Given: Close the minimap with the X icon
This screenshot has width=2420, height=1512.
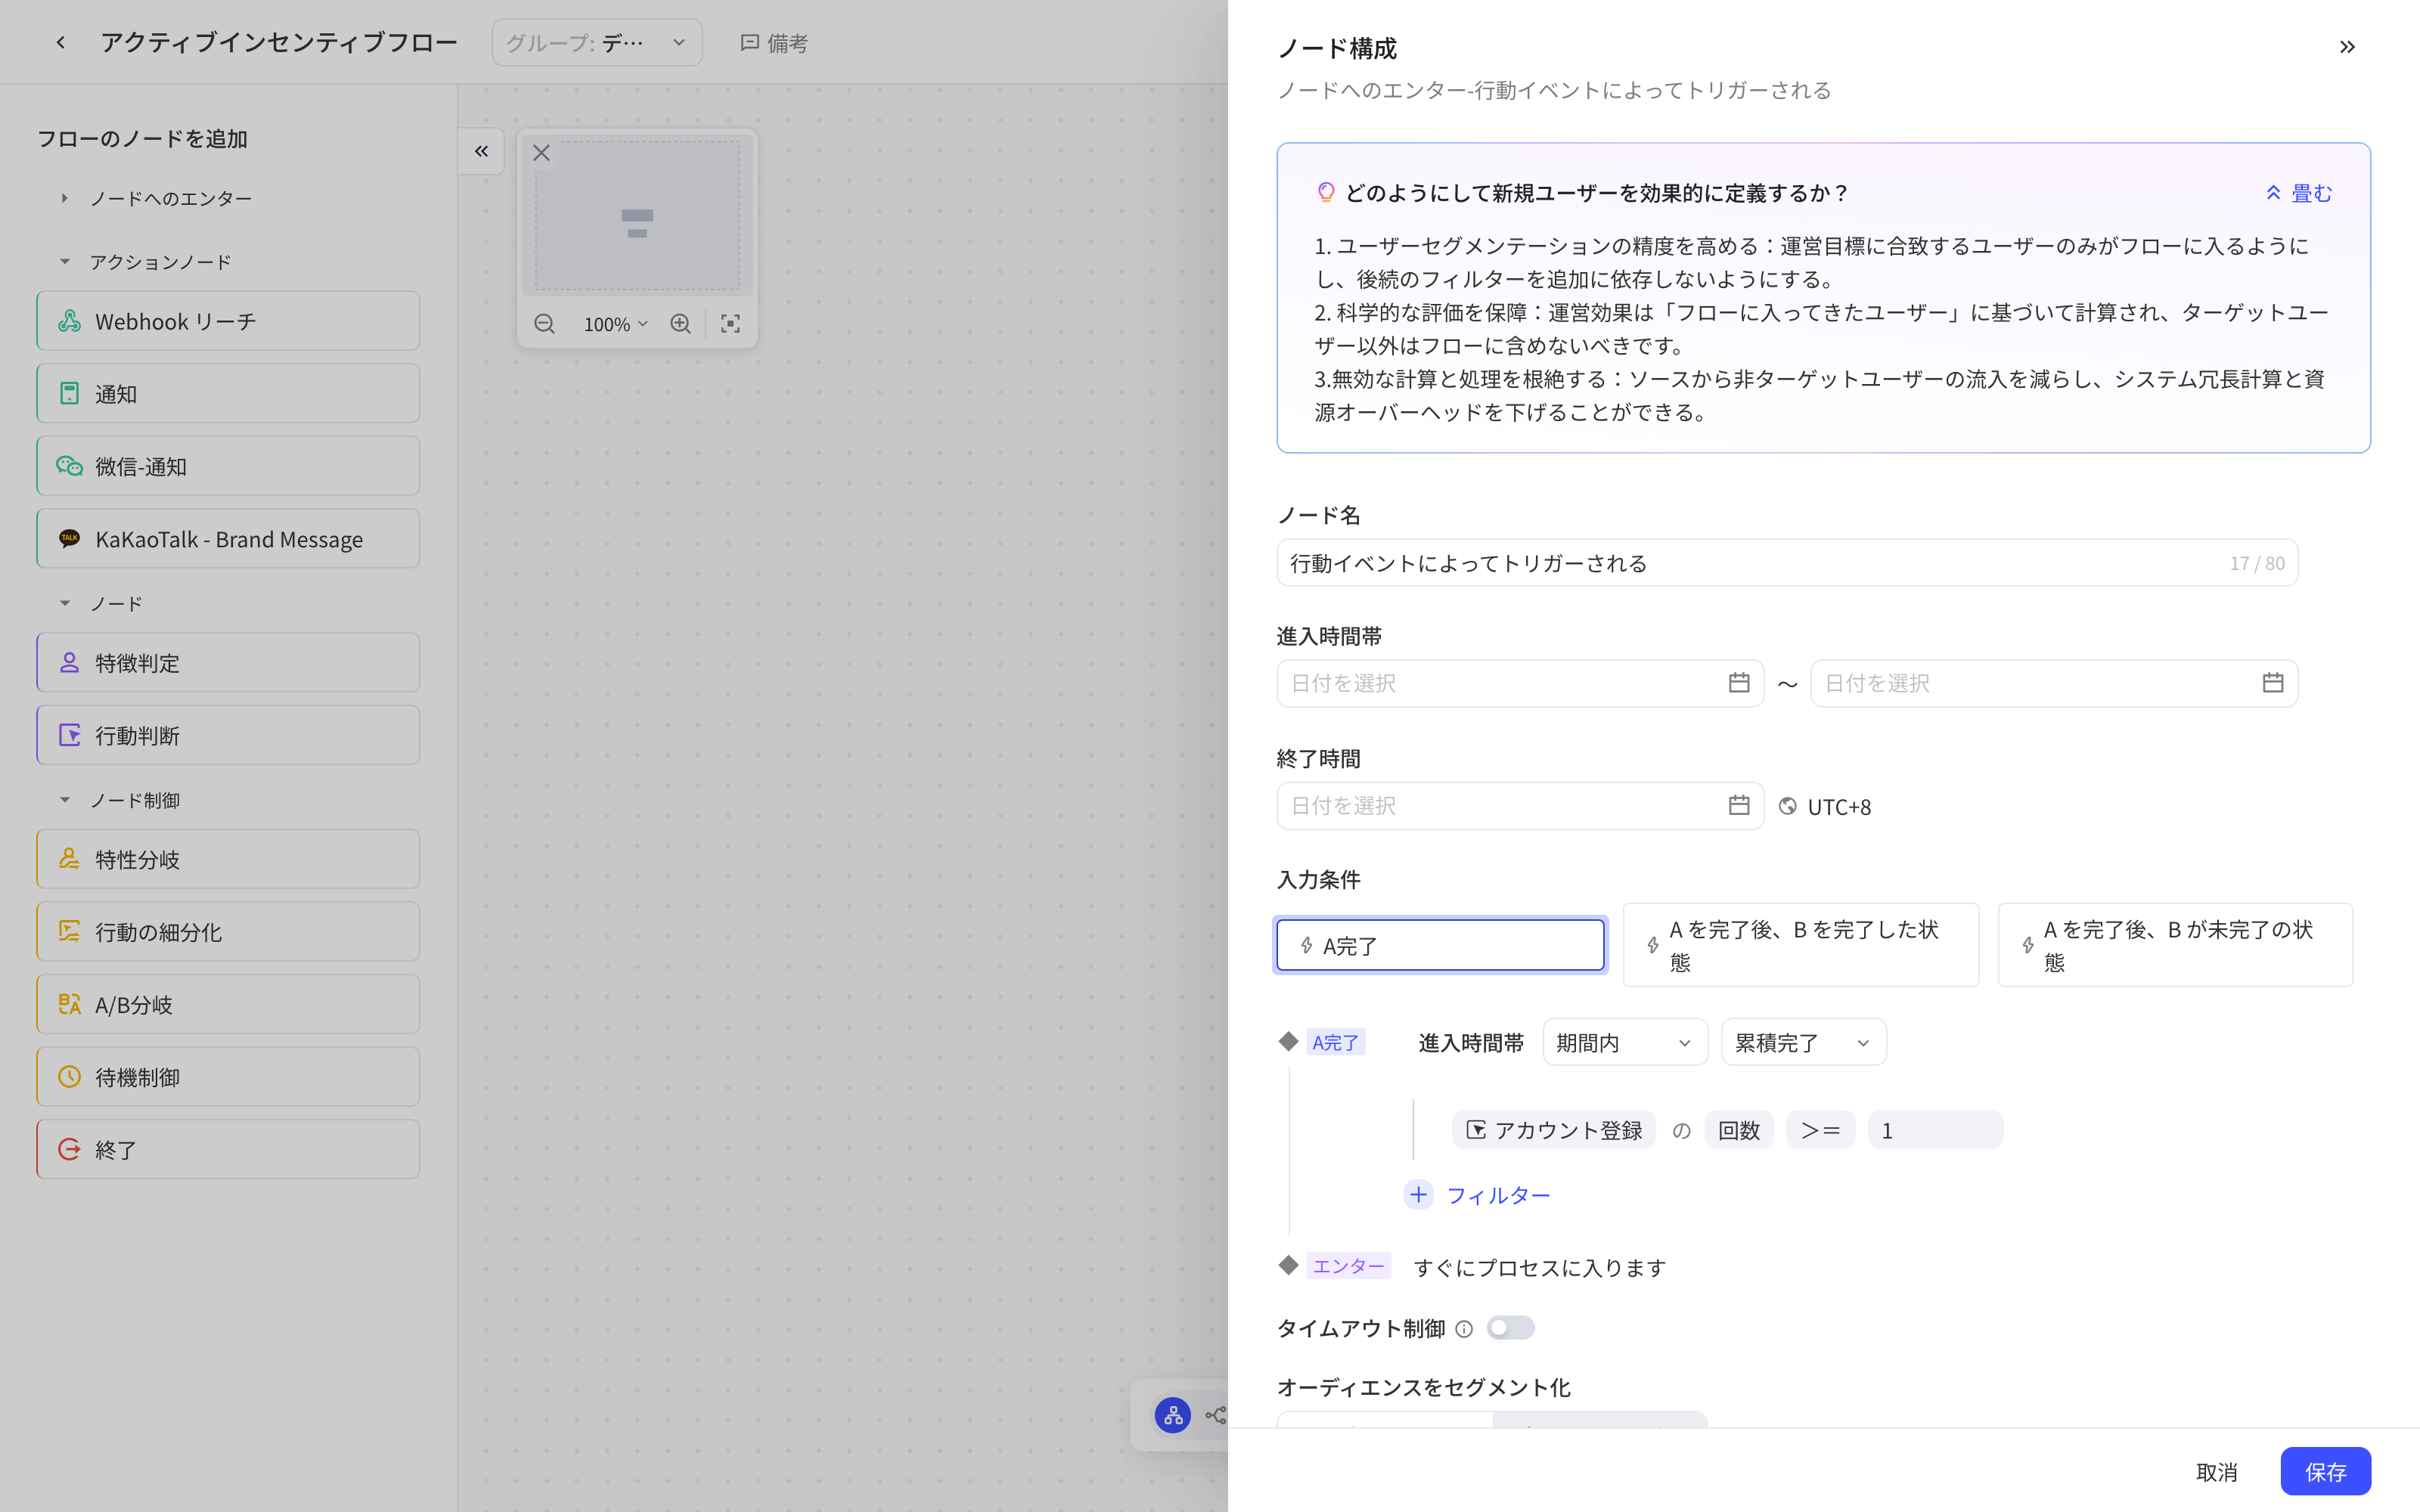Looking at the screenshot, I should click(541, 153).
